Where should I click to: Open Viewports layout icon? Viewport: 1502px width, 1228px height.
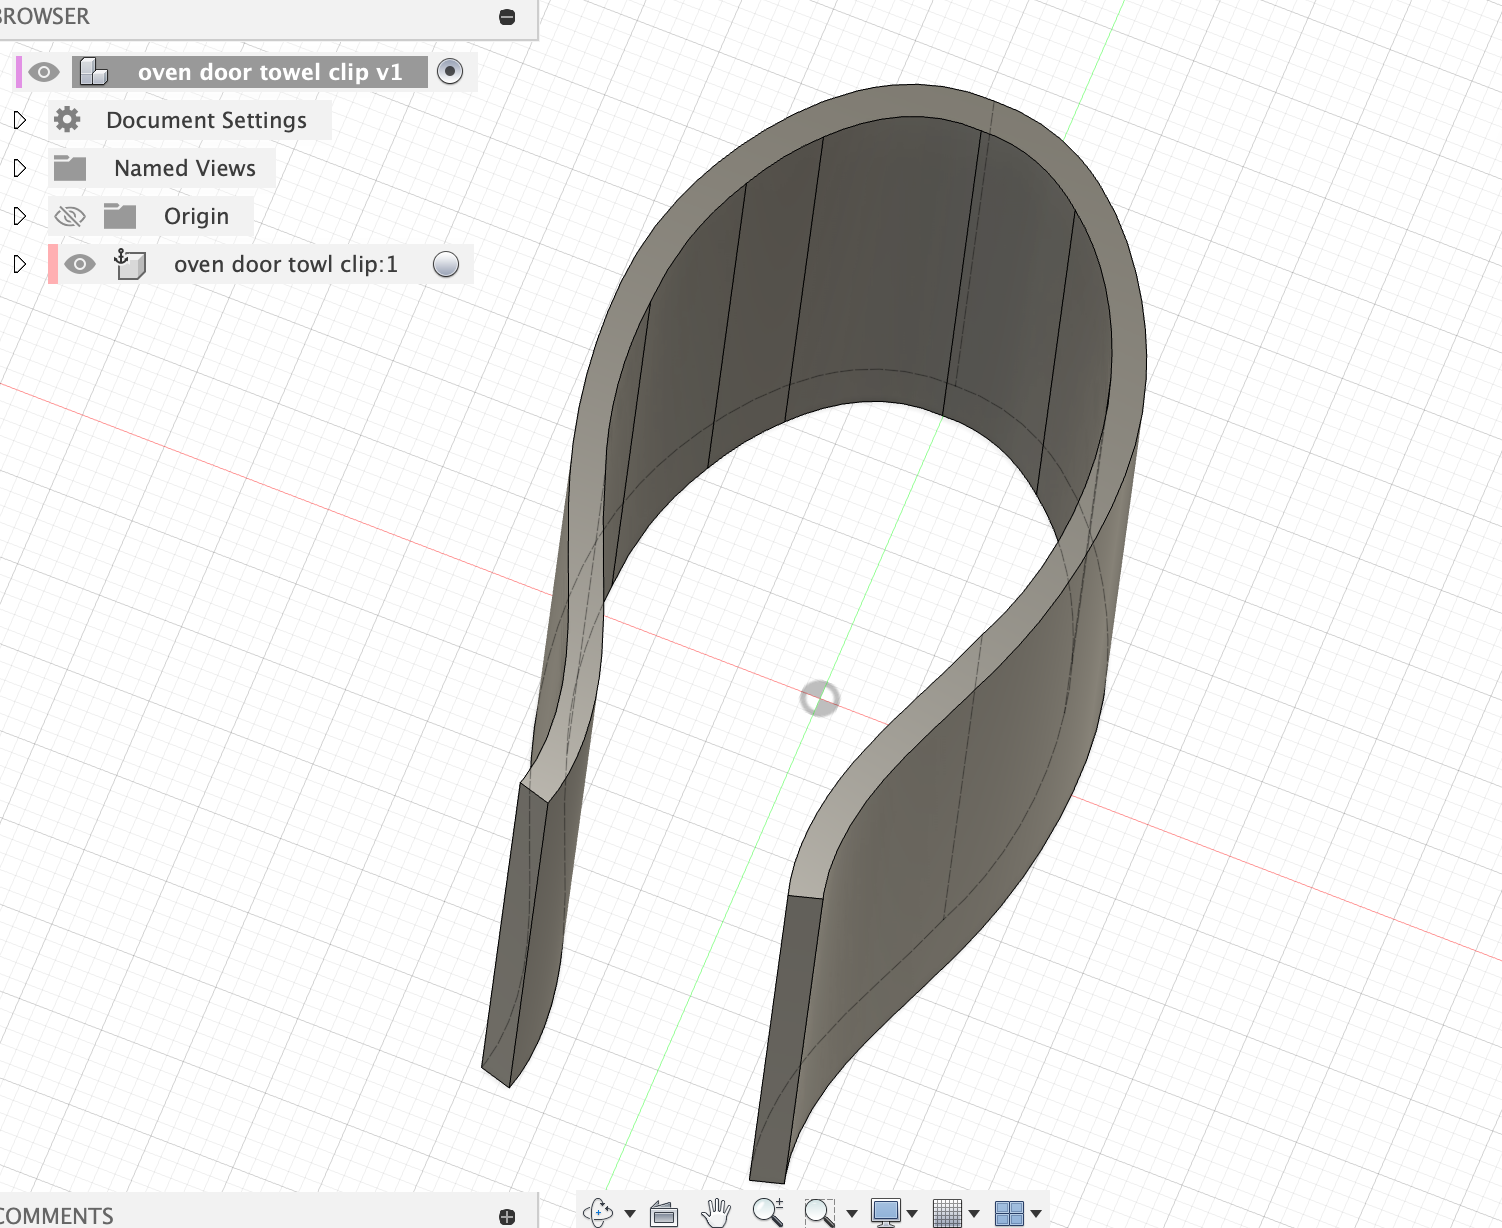1009,1213
